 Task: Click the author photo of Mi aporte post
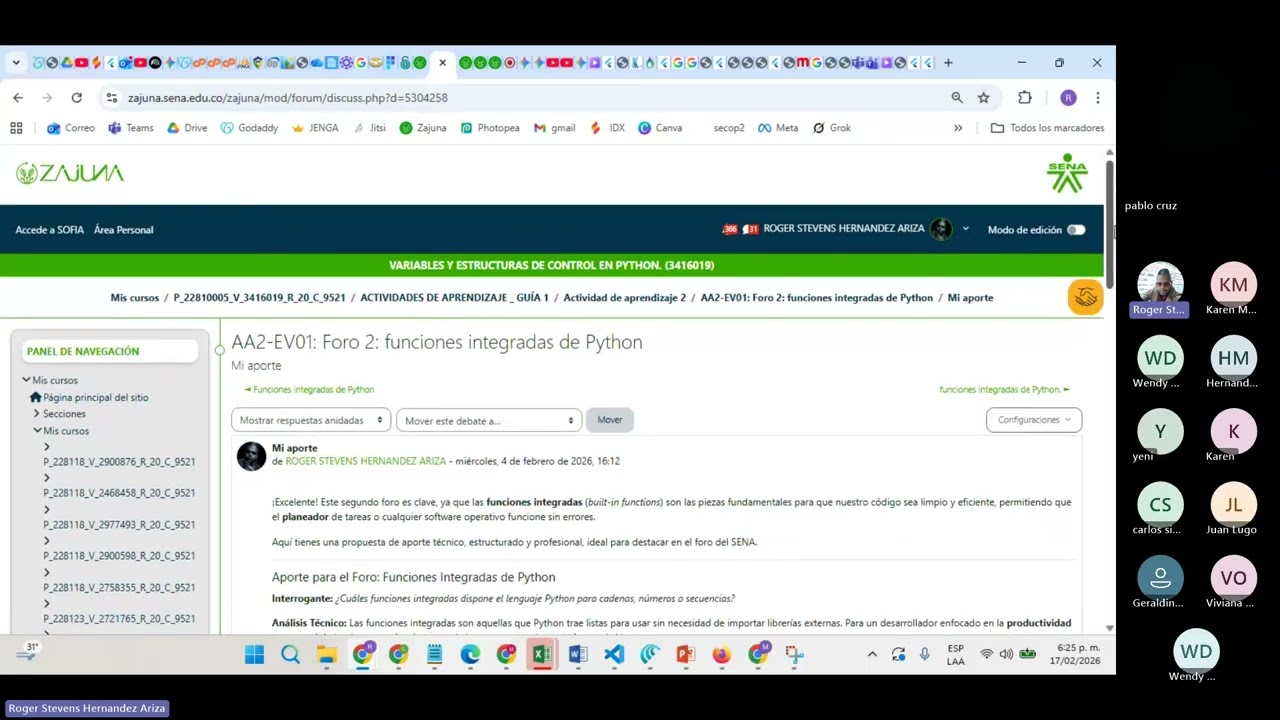pyautogui.click(x=251, y=456)
